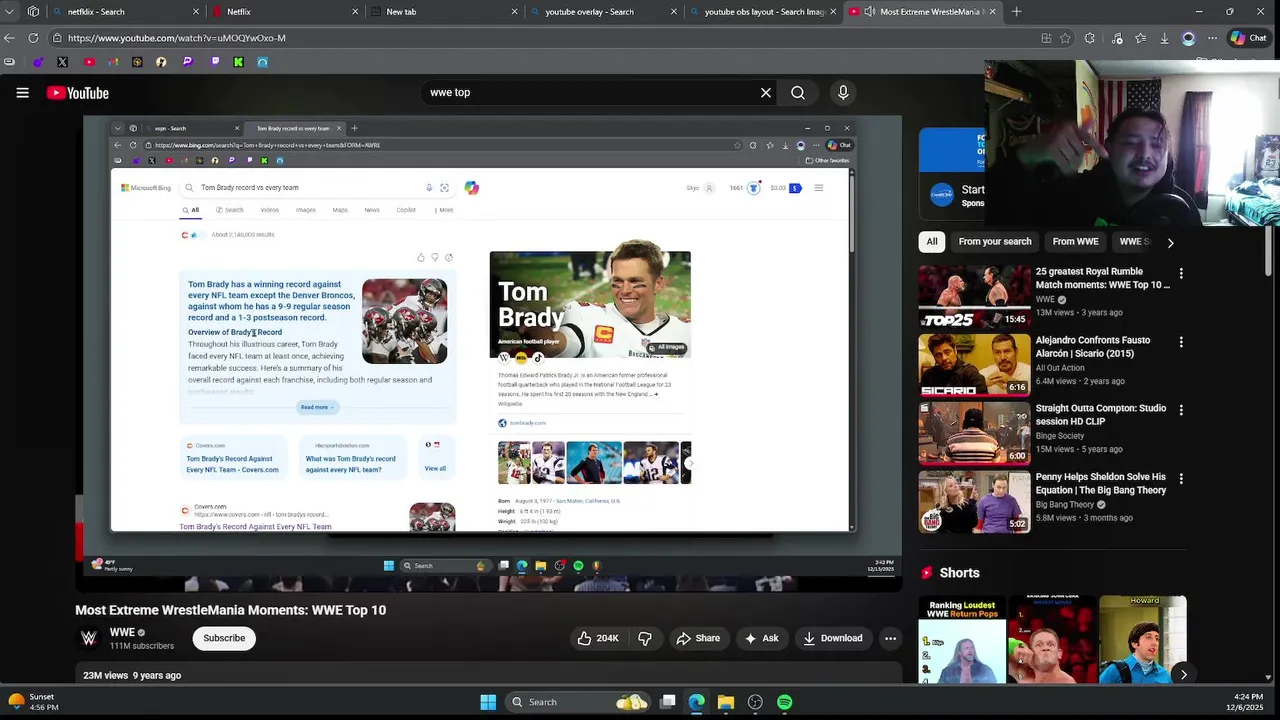Open Copilot Chat in the browser toolbar
1280x720 pixels.
1248,38
